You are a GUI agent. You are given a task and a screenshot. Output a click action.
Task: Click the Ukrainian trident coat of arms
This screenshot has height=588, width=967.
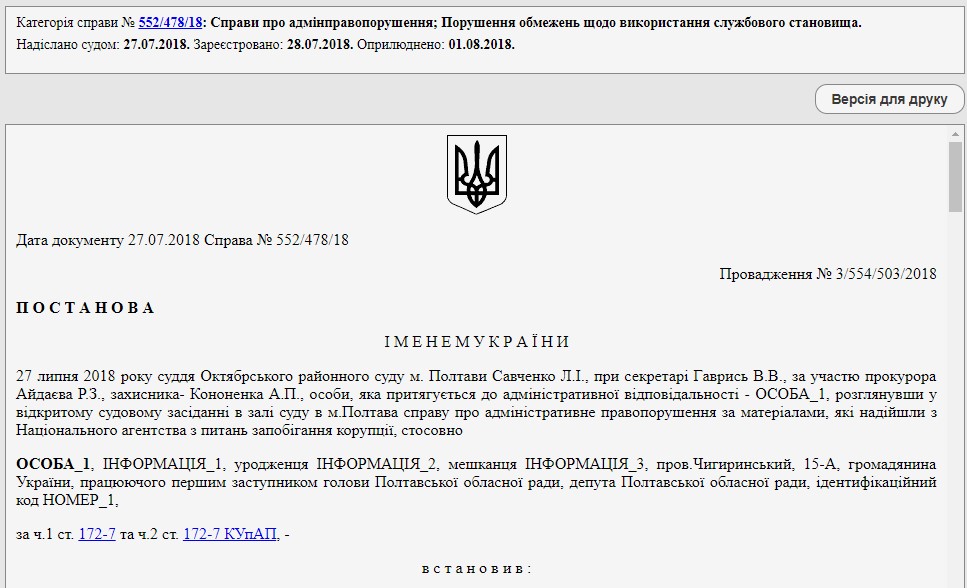(476, 175)
